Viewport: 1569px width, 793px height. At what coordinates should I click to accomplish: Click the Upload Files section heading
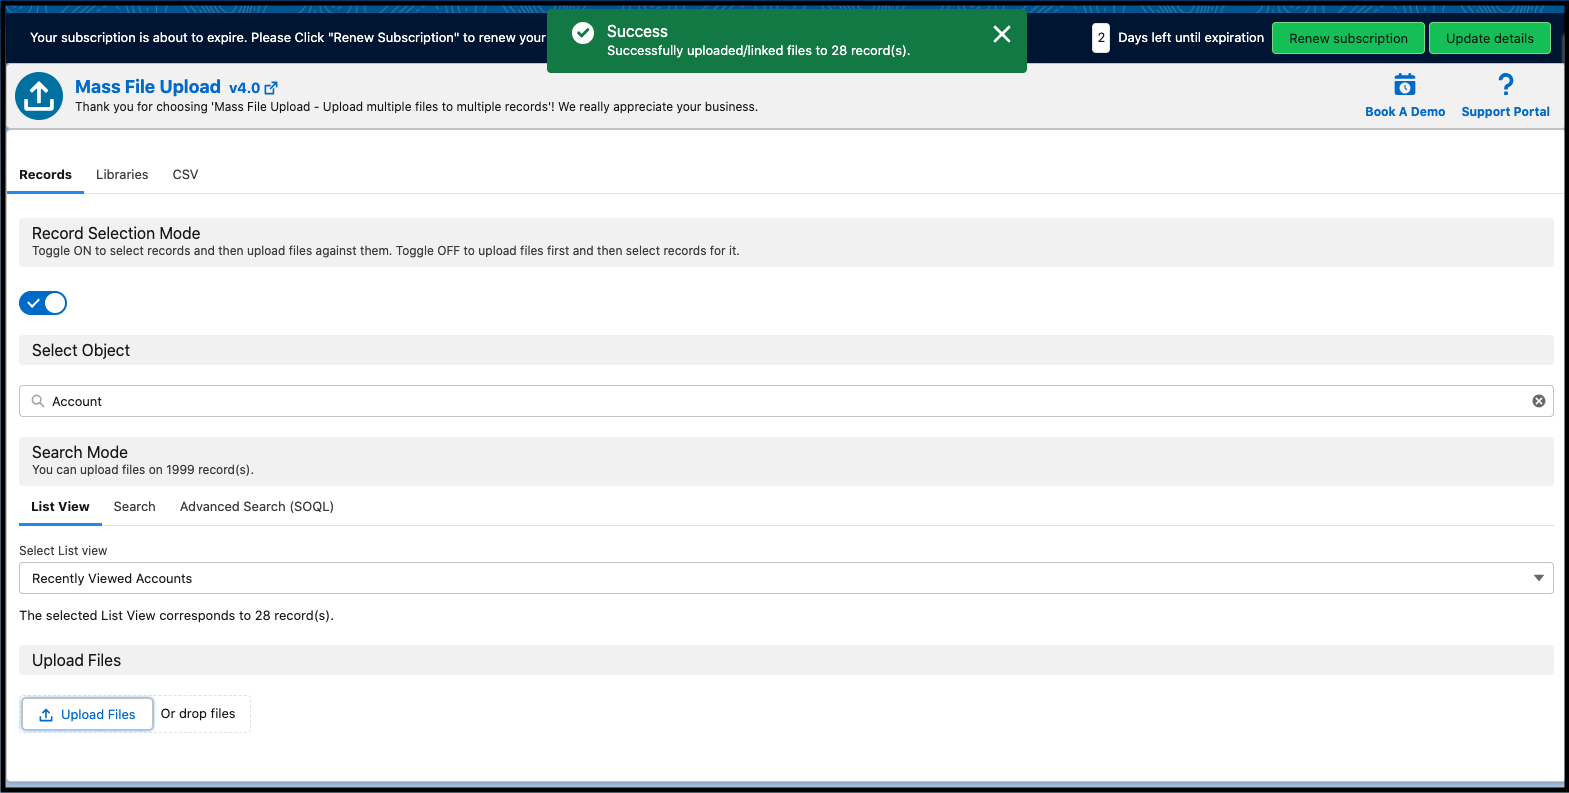point(76,660)
